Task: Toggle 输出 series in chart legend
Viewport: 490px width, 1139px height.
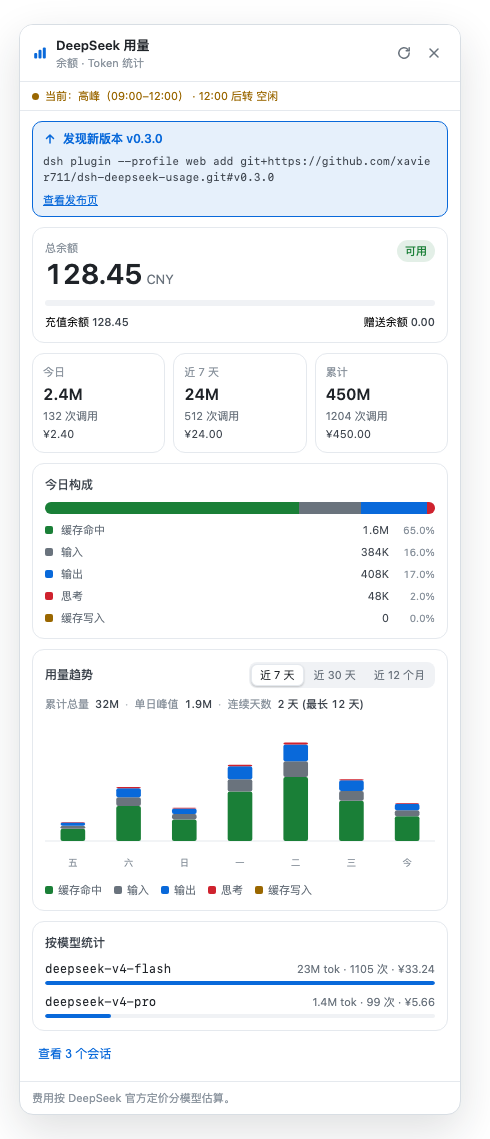Action: point(178,890)
